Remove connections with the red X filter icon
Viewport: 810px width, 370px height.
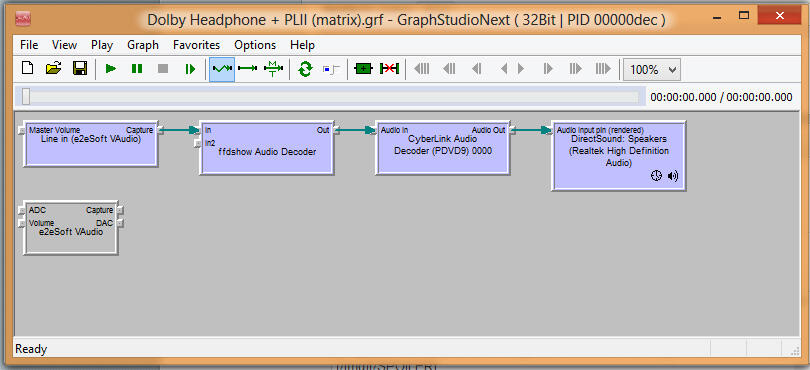pyautogui.click(x=390, y=69)
